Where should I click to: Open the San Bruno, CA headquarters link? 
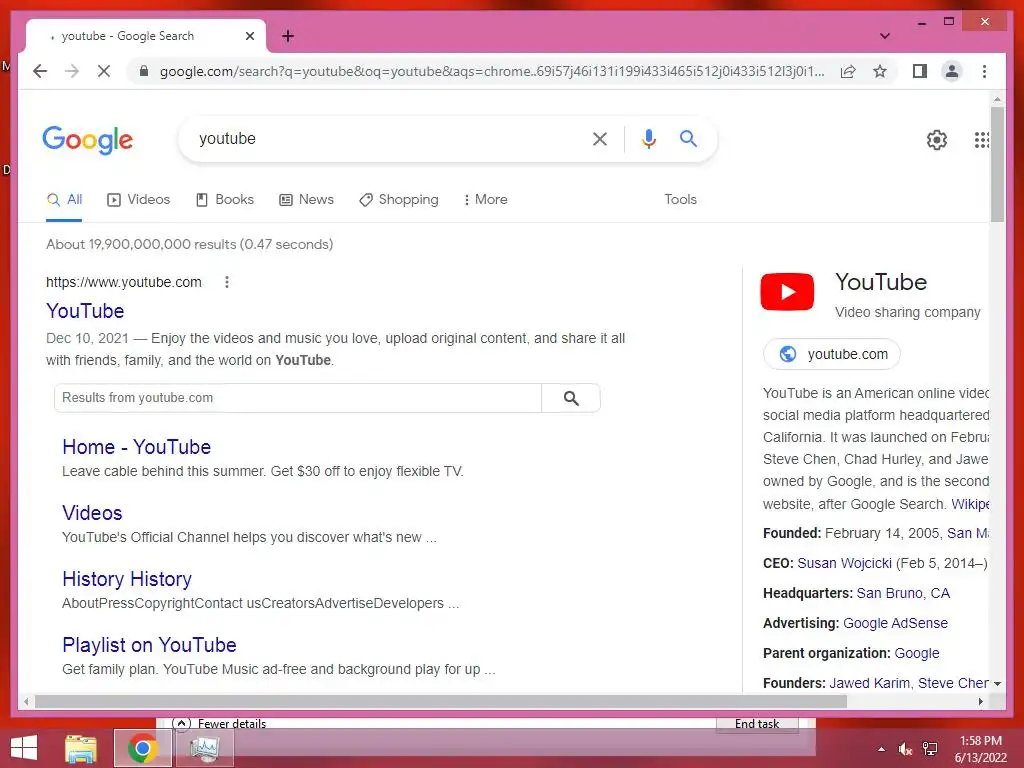click(903, 593)
